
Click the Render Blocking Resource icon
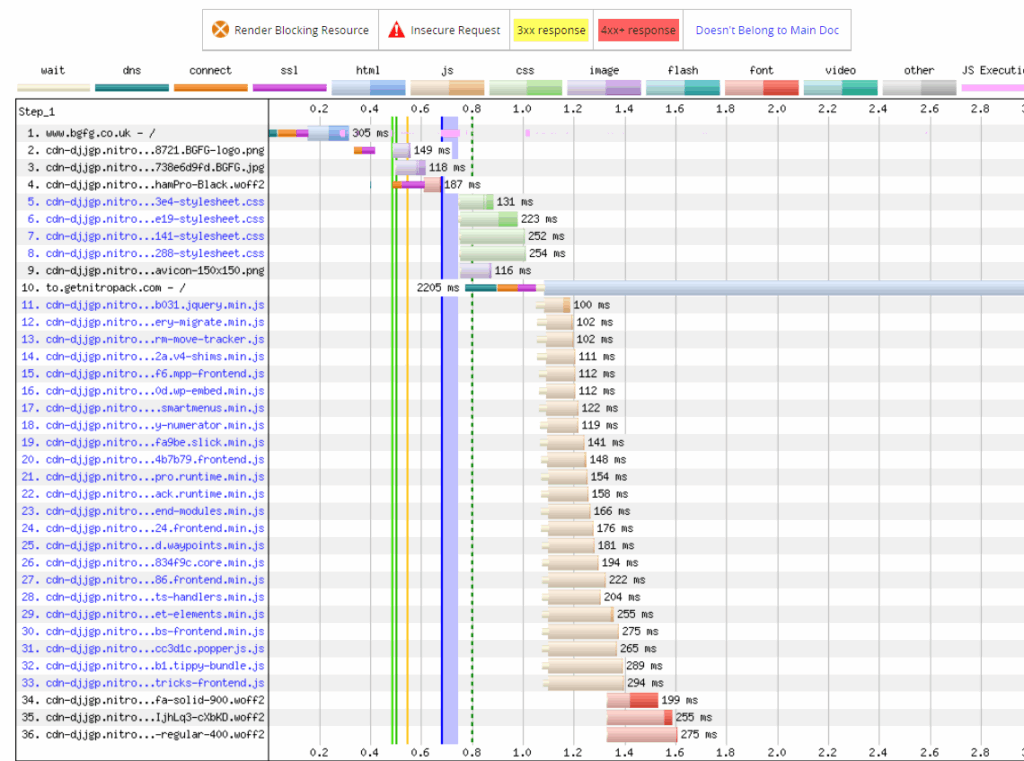222,30
